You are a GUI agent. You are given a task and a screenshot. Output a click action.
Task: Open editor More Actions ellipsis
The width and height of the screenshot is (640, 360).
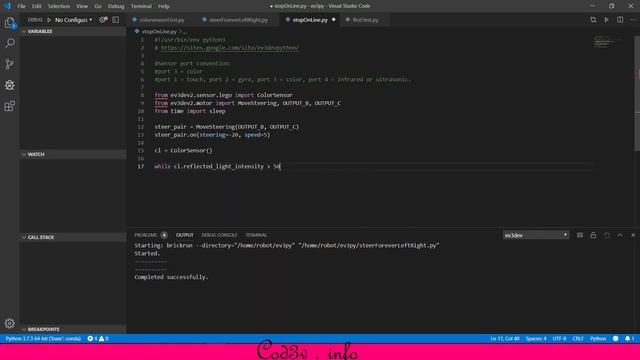click(x=633, y=20)
